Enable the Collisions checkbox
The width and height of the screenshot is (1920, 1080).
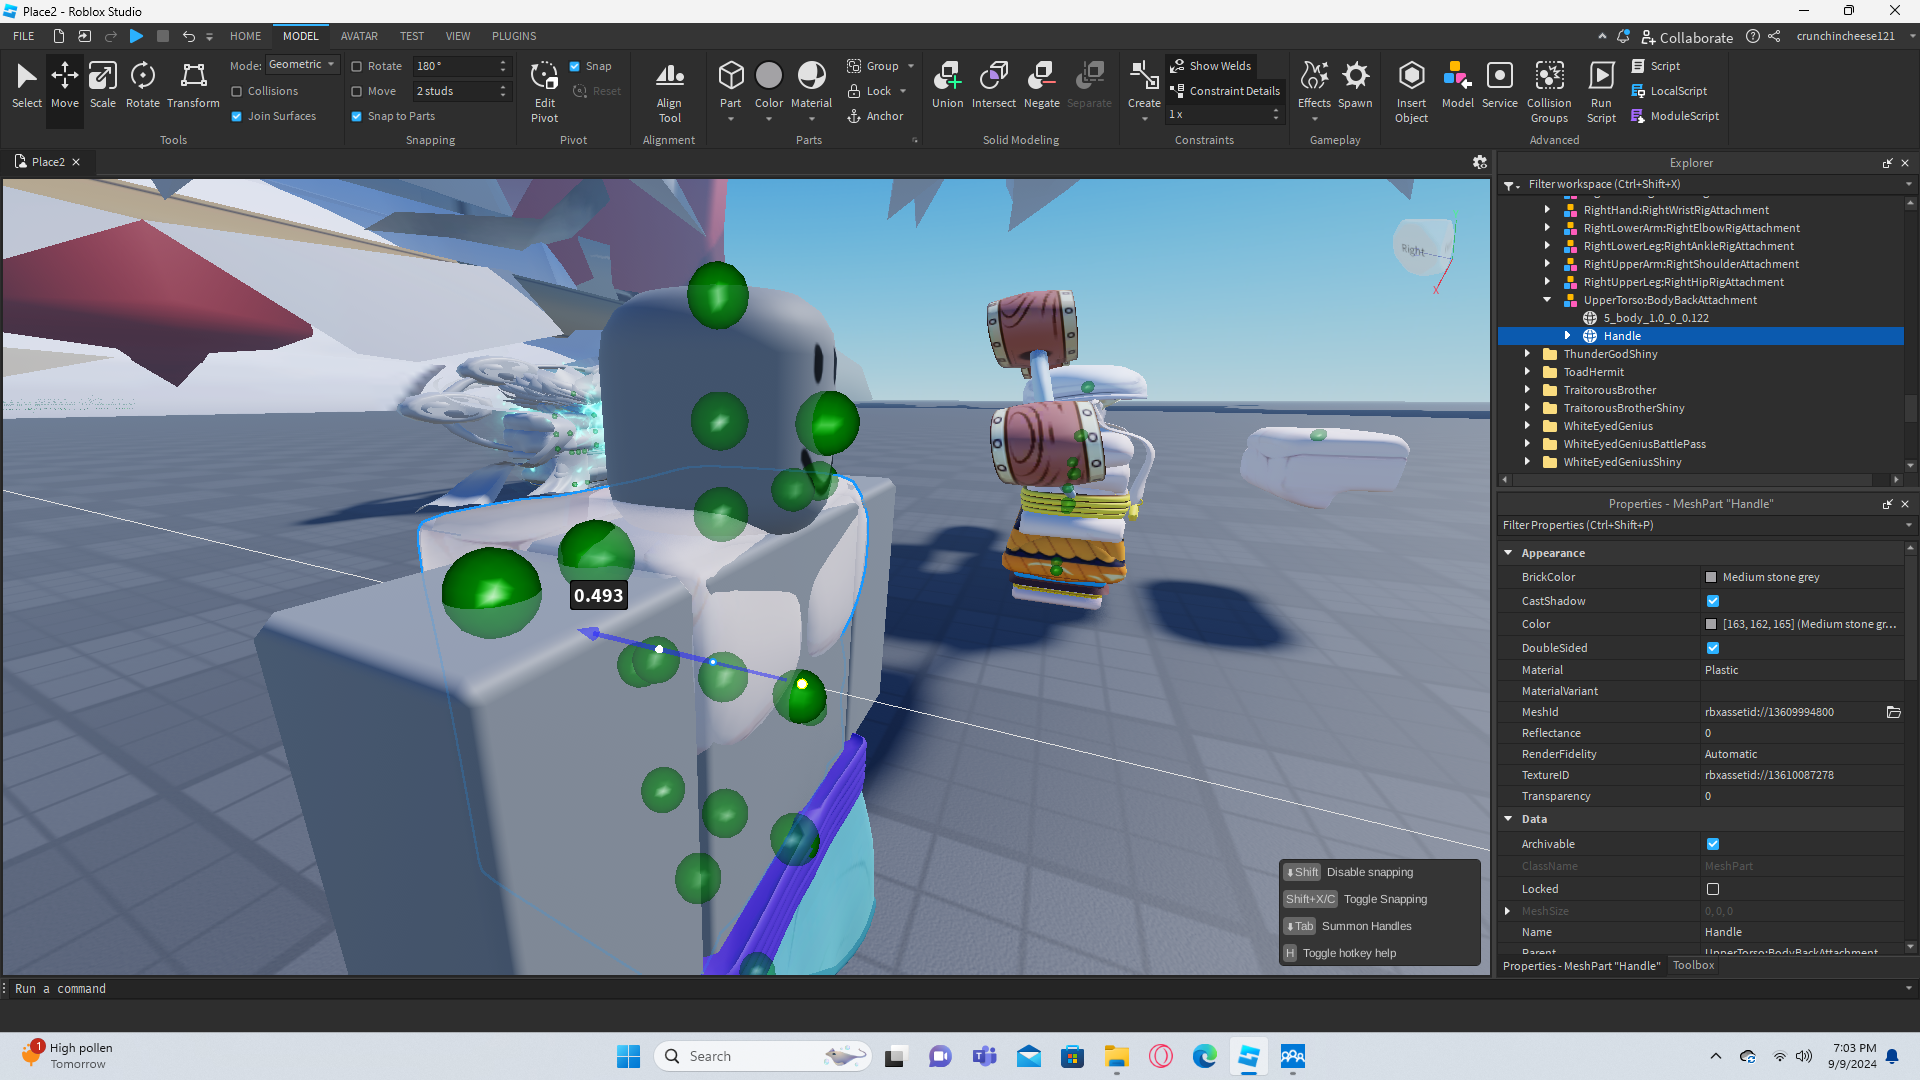coord(237,91)
